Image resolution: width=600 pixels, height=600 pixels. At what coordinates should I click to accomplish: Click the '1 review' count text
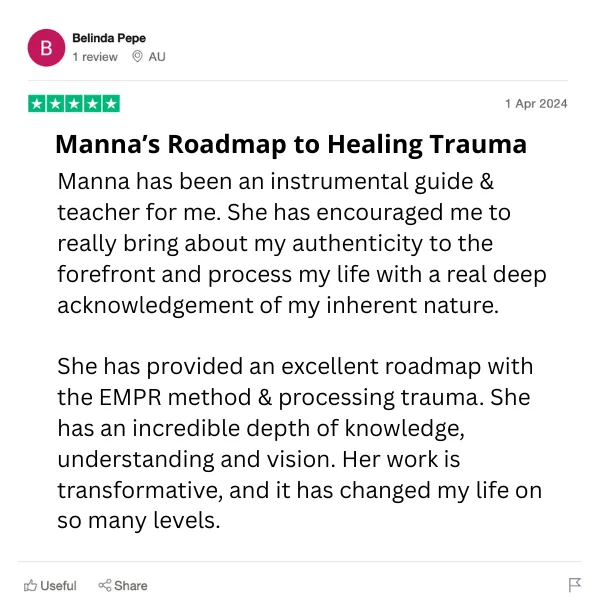coord(95,57)
